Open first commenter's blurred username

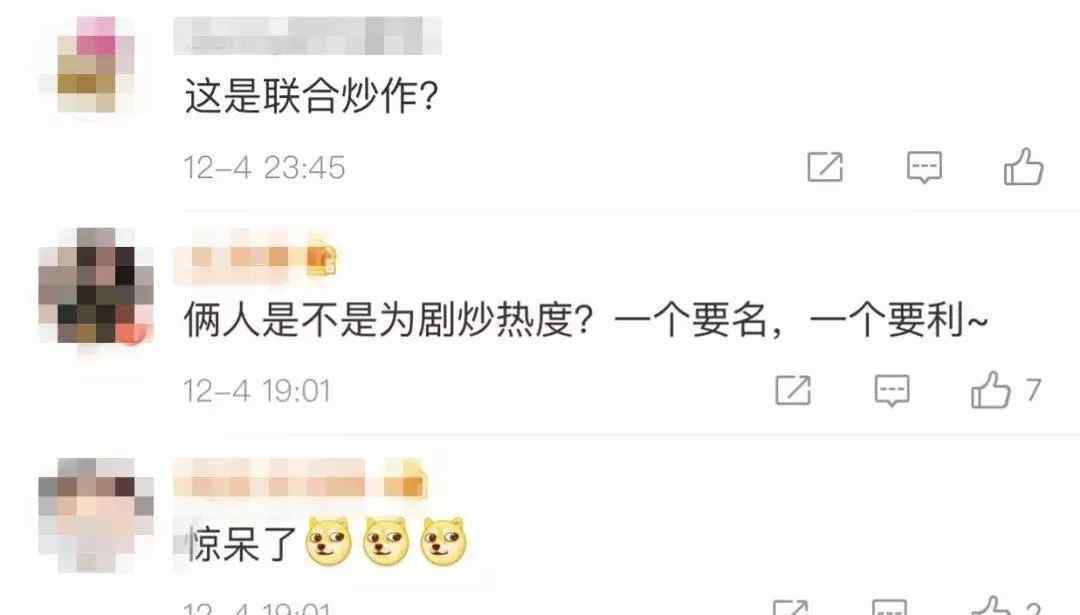pos(307,35)
